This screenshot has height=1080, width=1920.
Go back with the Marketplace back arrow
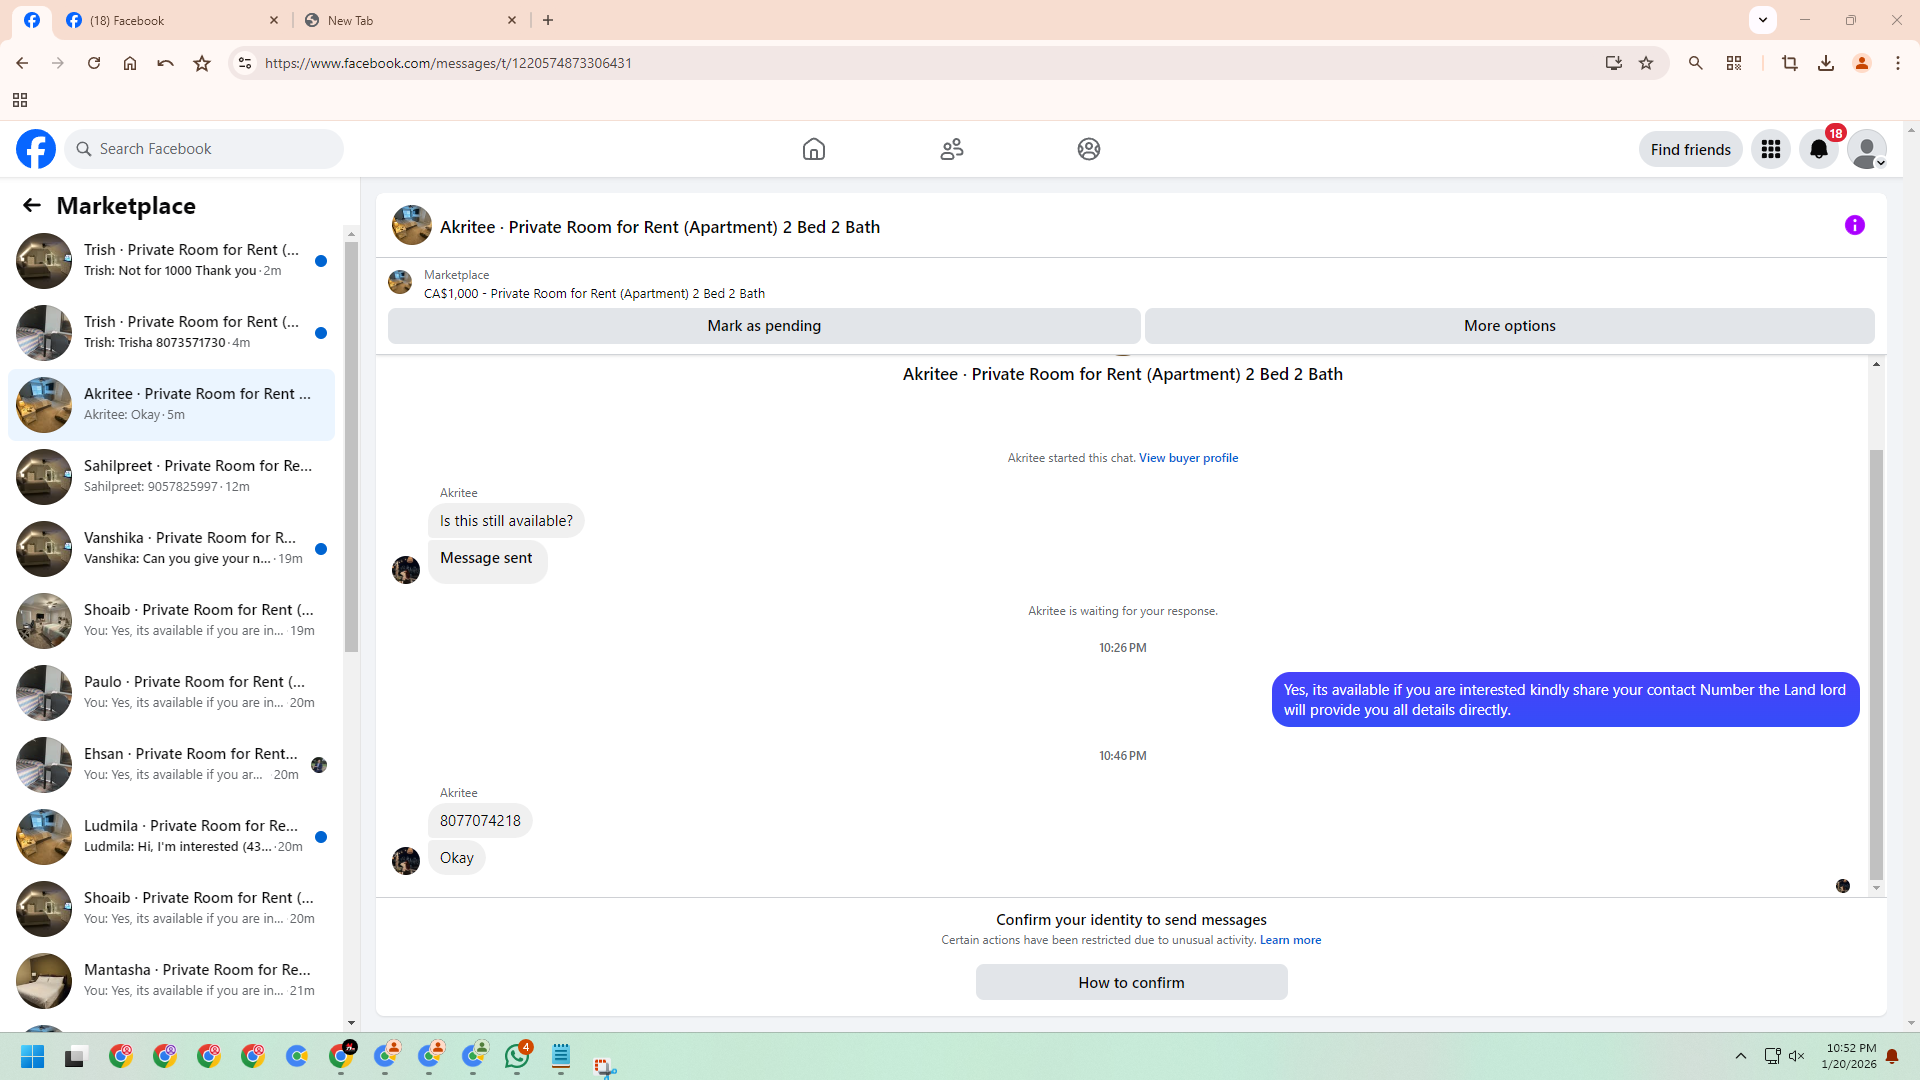32,205
